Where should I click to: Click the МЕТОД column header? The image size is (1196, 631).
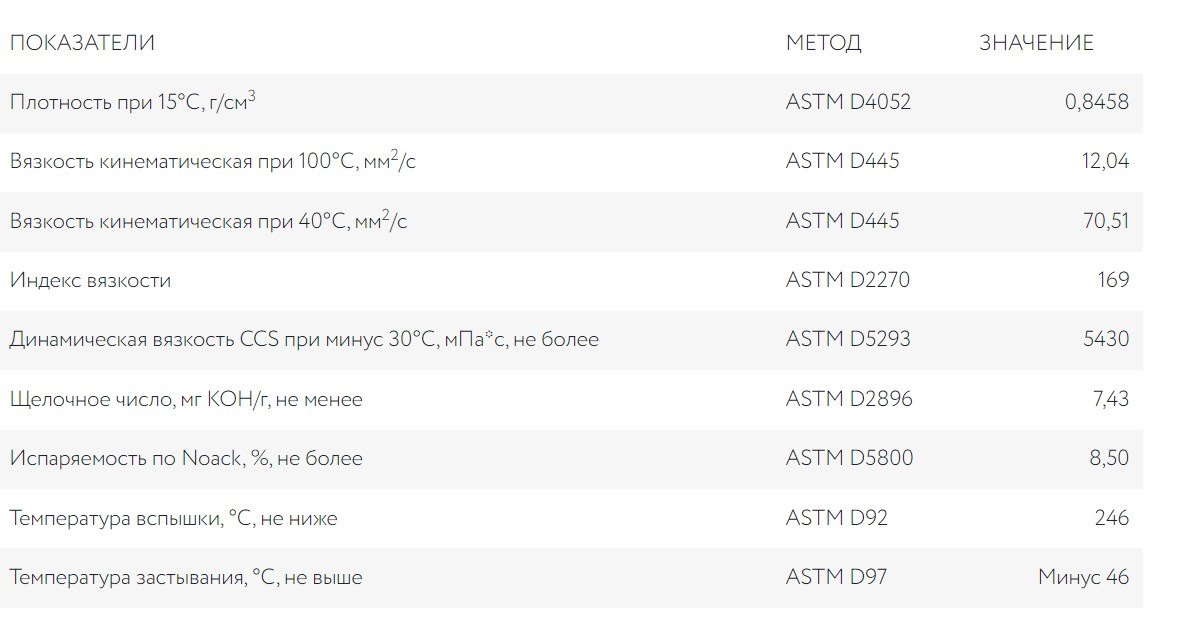pyautogui.click(x=823, y=43)
